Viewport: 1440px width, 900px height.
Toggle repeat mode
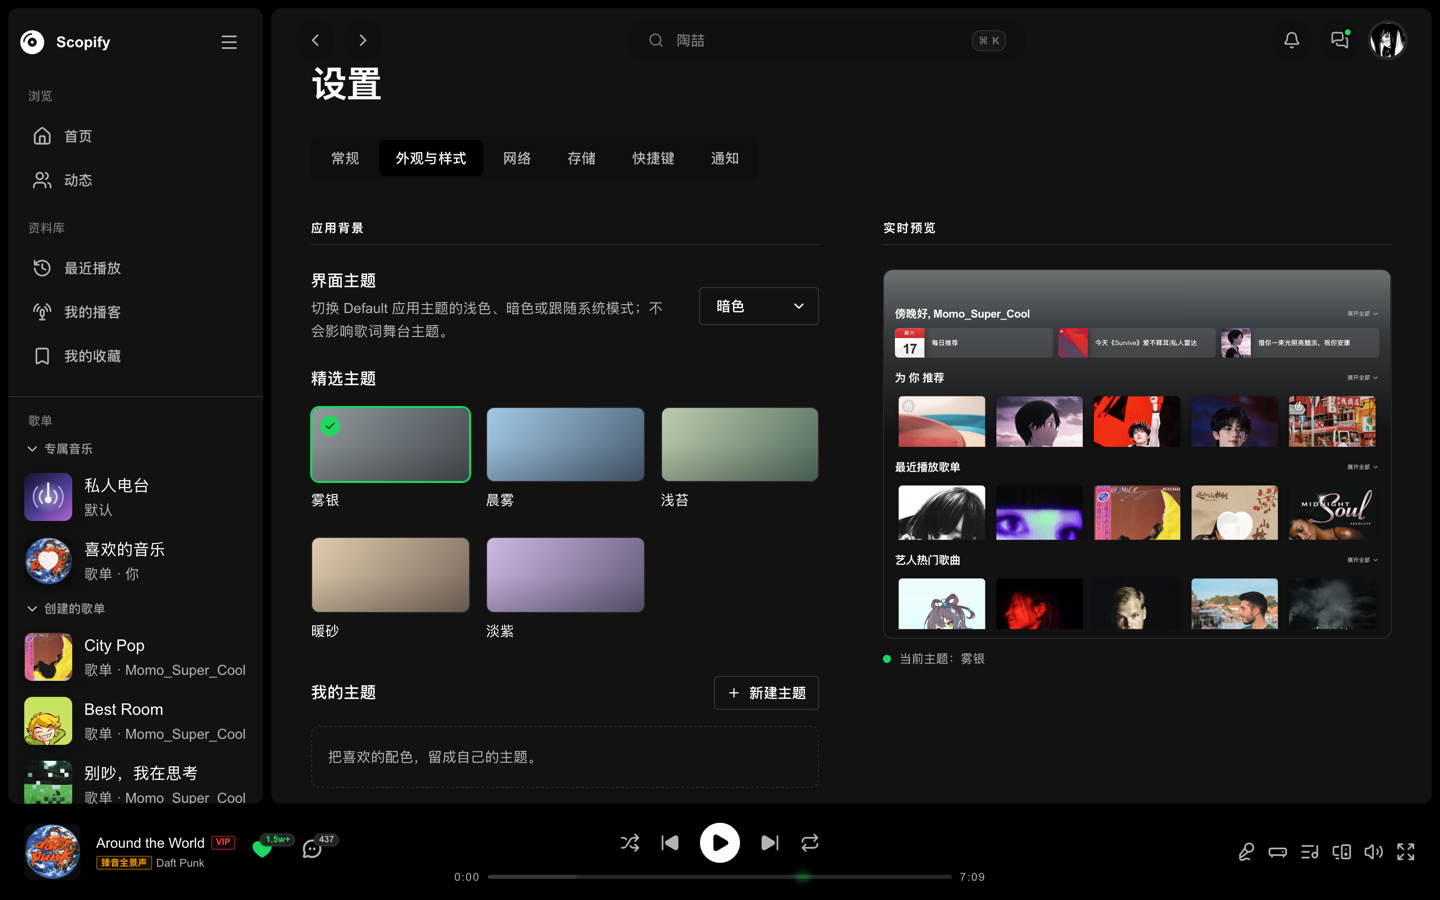(x=810, y=843)
